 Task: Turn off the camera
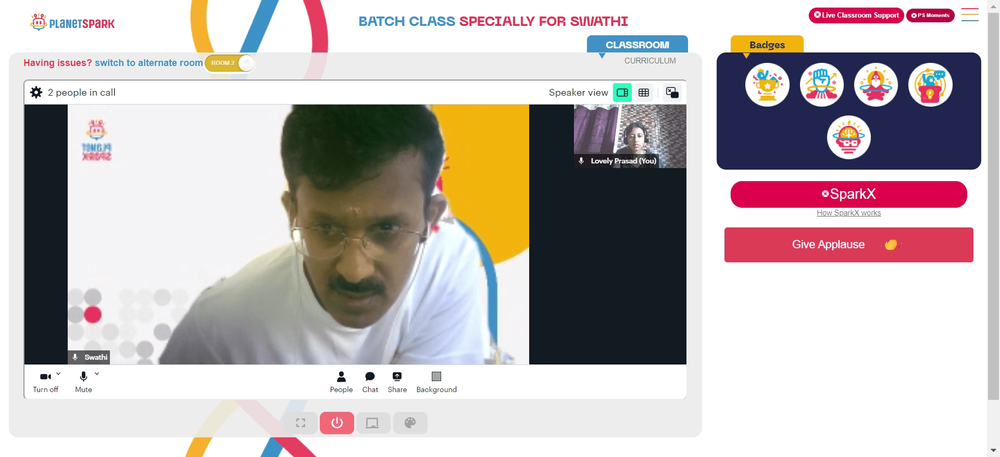(x=45, y=381)
